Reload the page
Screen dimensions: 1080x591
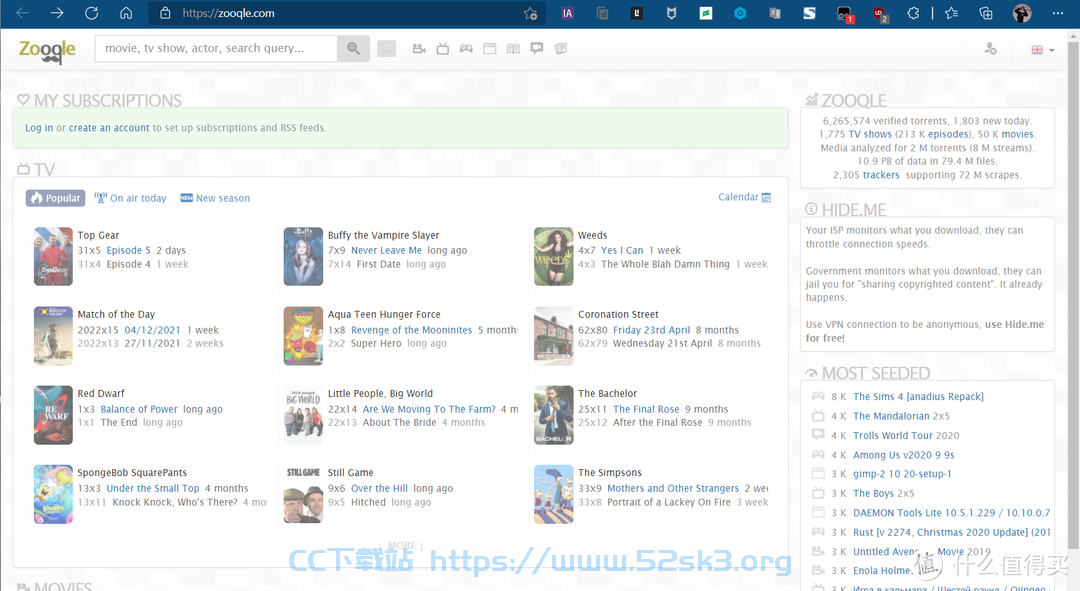(x=92, y=13)
